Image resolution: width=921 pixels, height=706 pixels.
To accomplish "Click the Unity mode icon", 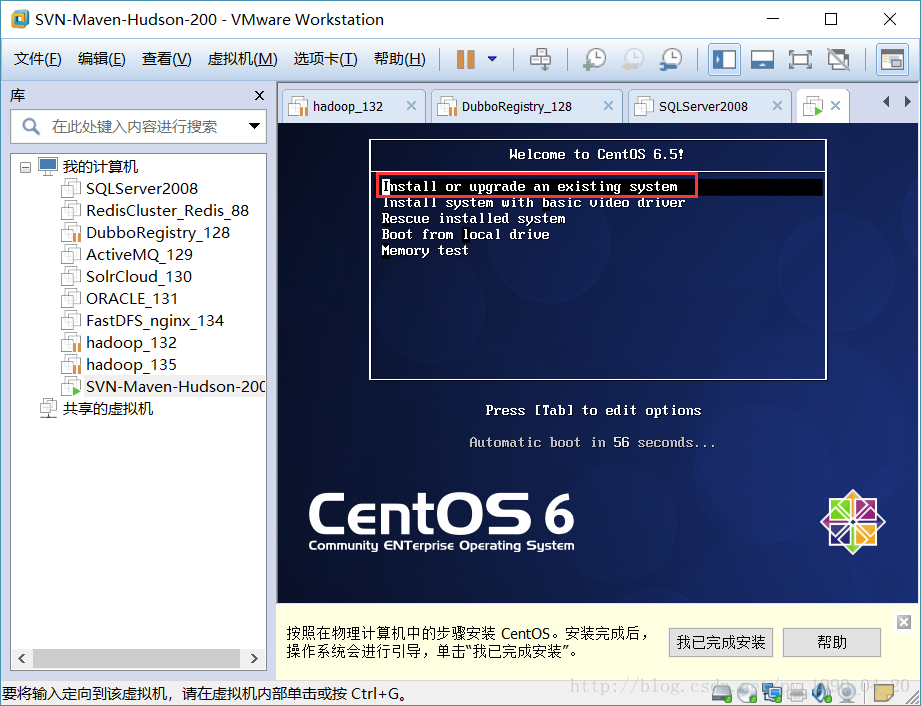I will (838, 59).
